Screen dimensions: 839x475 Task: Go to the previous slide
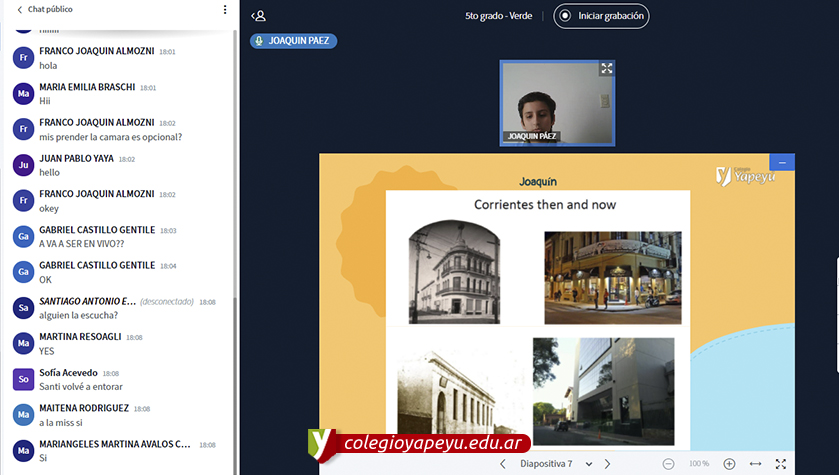coord(503,464)
